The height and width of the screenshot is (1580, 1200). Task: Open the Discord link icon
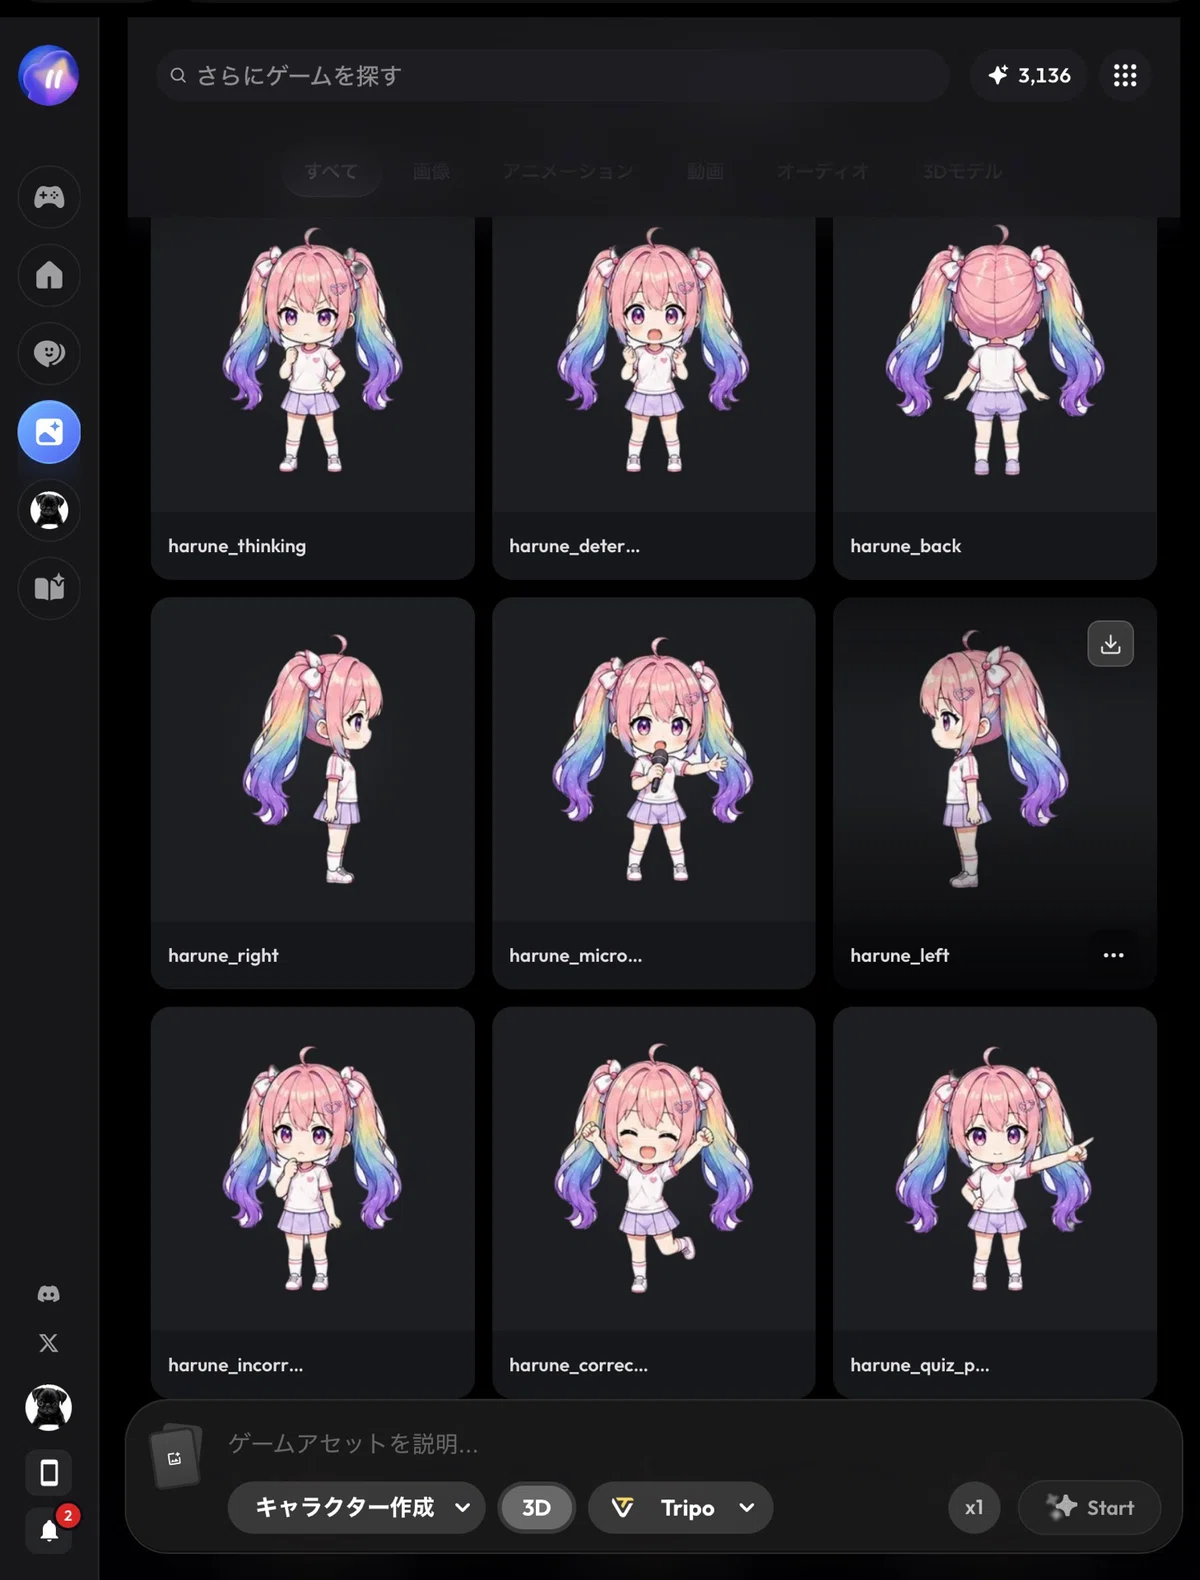[x=48, y=1294]
